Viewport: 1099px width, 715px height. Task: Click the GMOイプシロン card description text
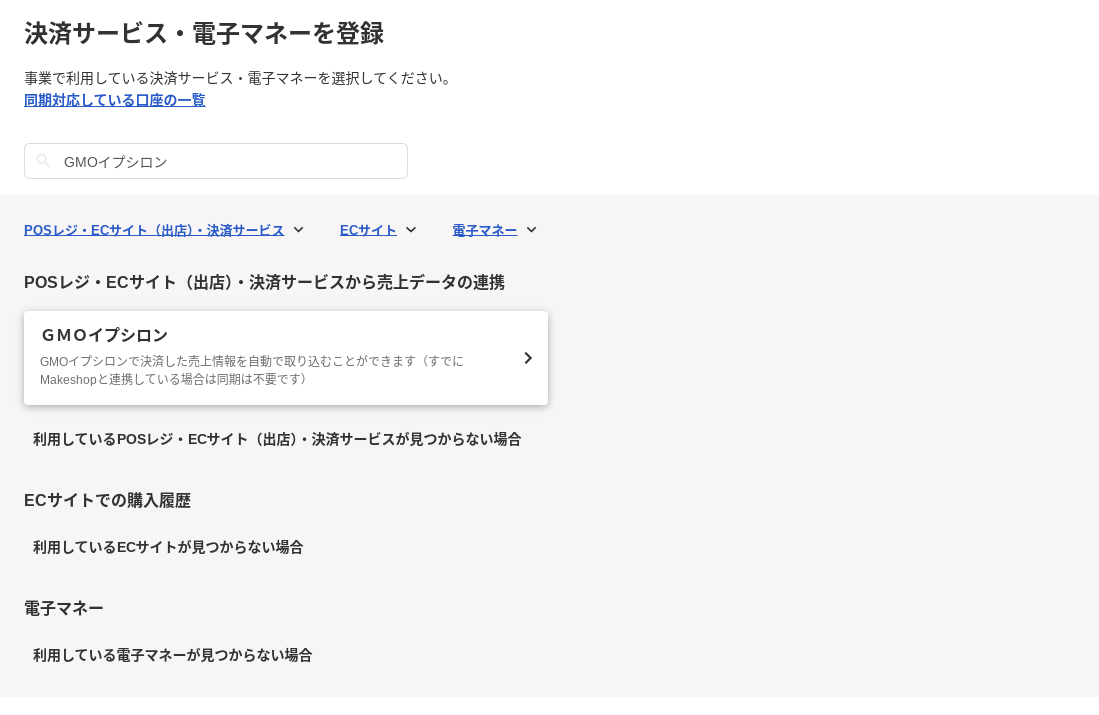point(252,370)
